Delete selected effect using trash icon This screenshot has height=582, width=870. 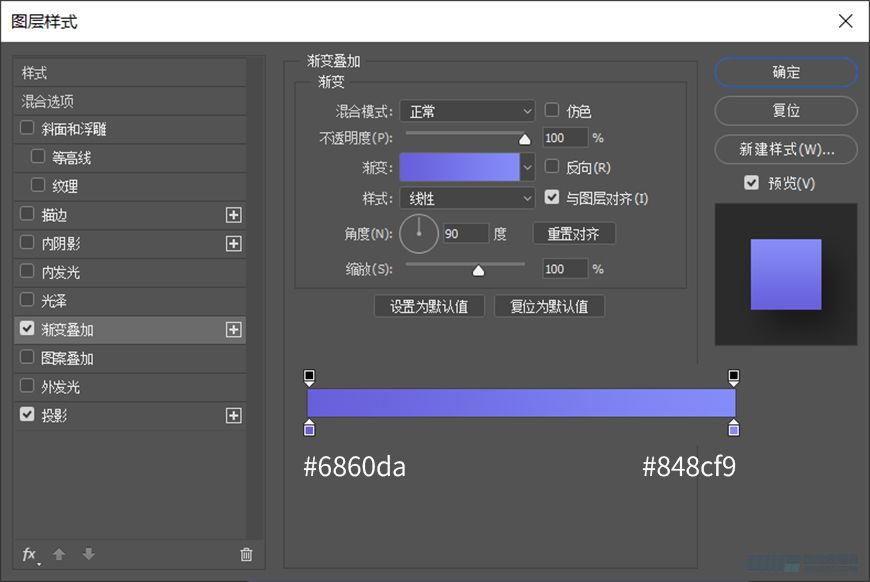click(x=245, y=554)
